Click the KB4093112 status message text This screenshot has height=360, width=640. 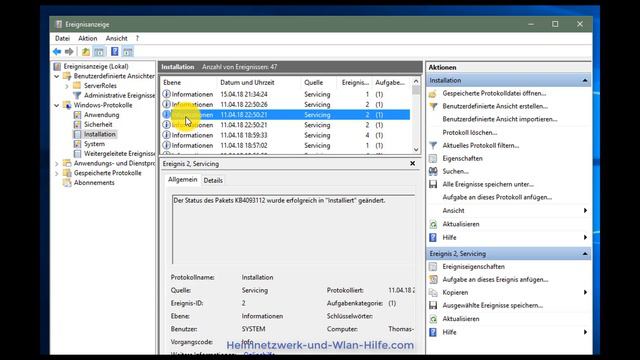point(279,200)
